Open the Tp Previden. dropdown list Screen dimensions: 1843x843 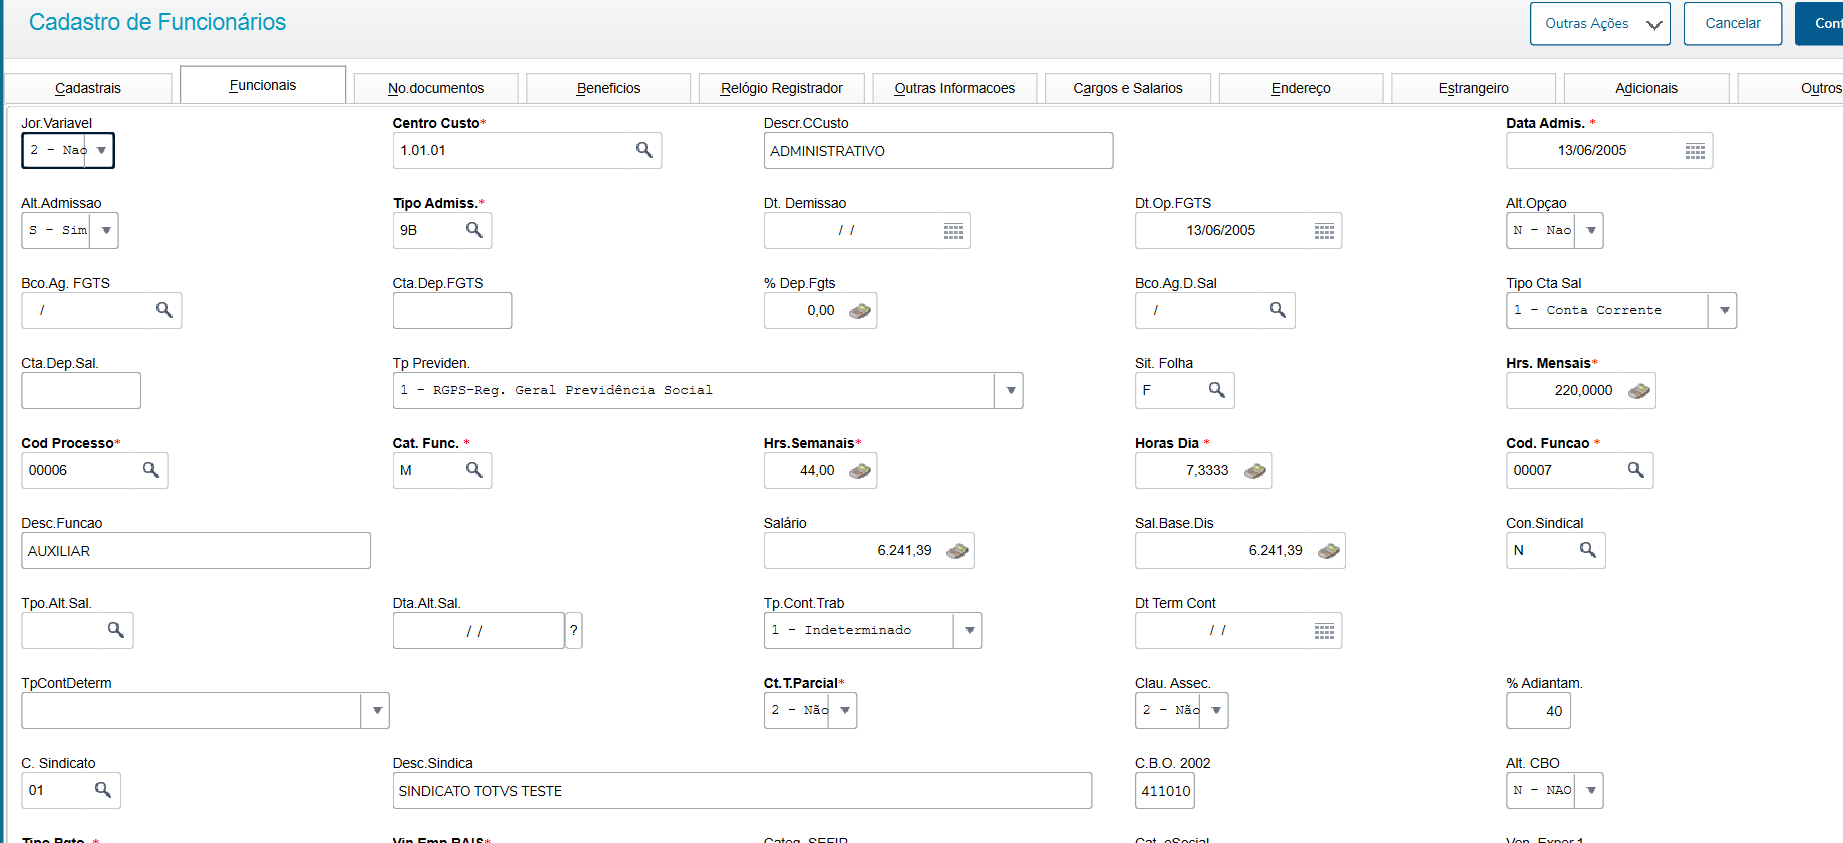point(1010,390)
